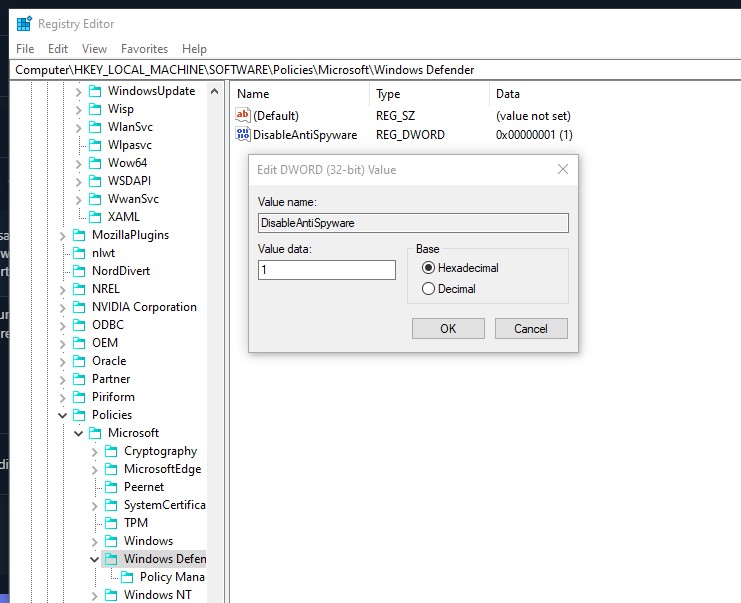The width and height of the screenshot is (741, 603).
Task: Select the Wow64 folder icon
Action: pos(95,163)
